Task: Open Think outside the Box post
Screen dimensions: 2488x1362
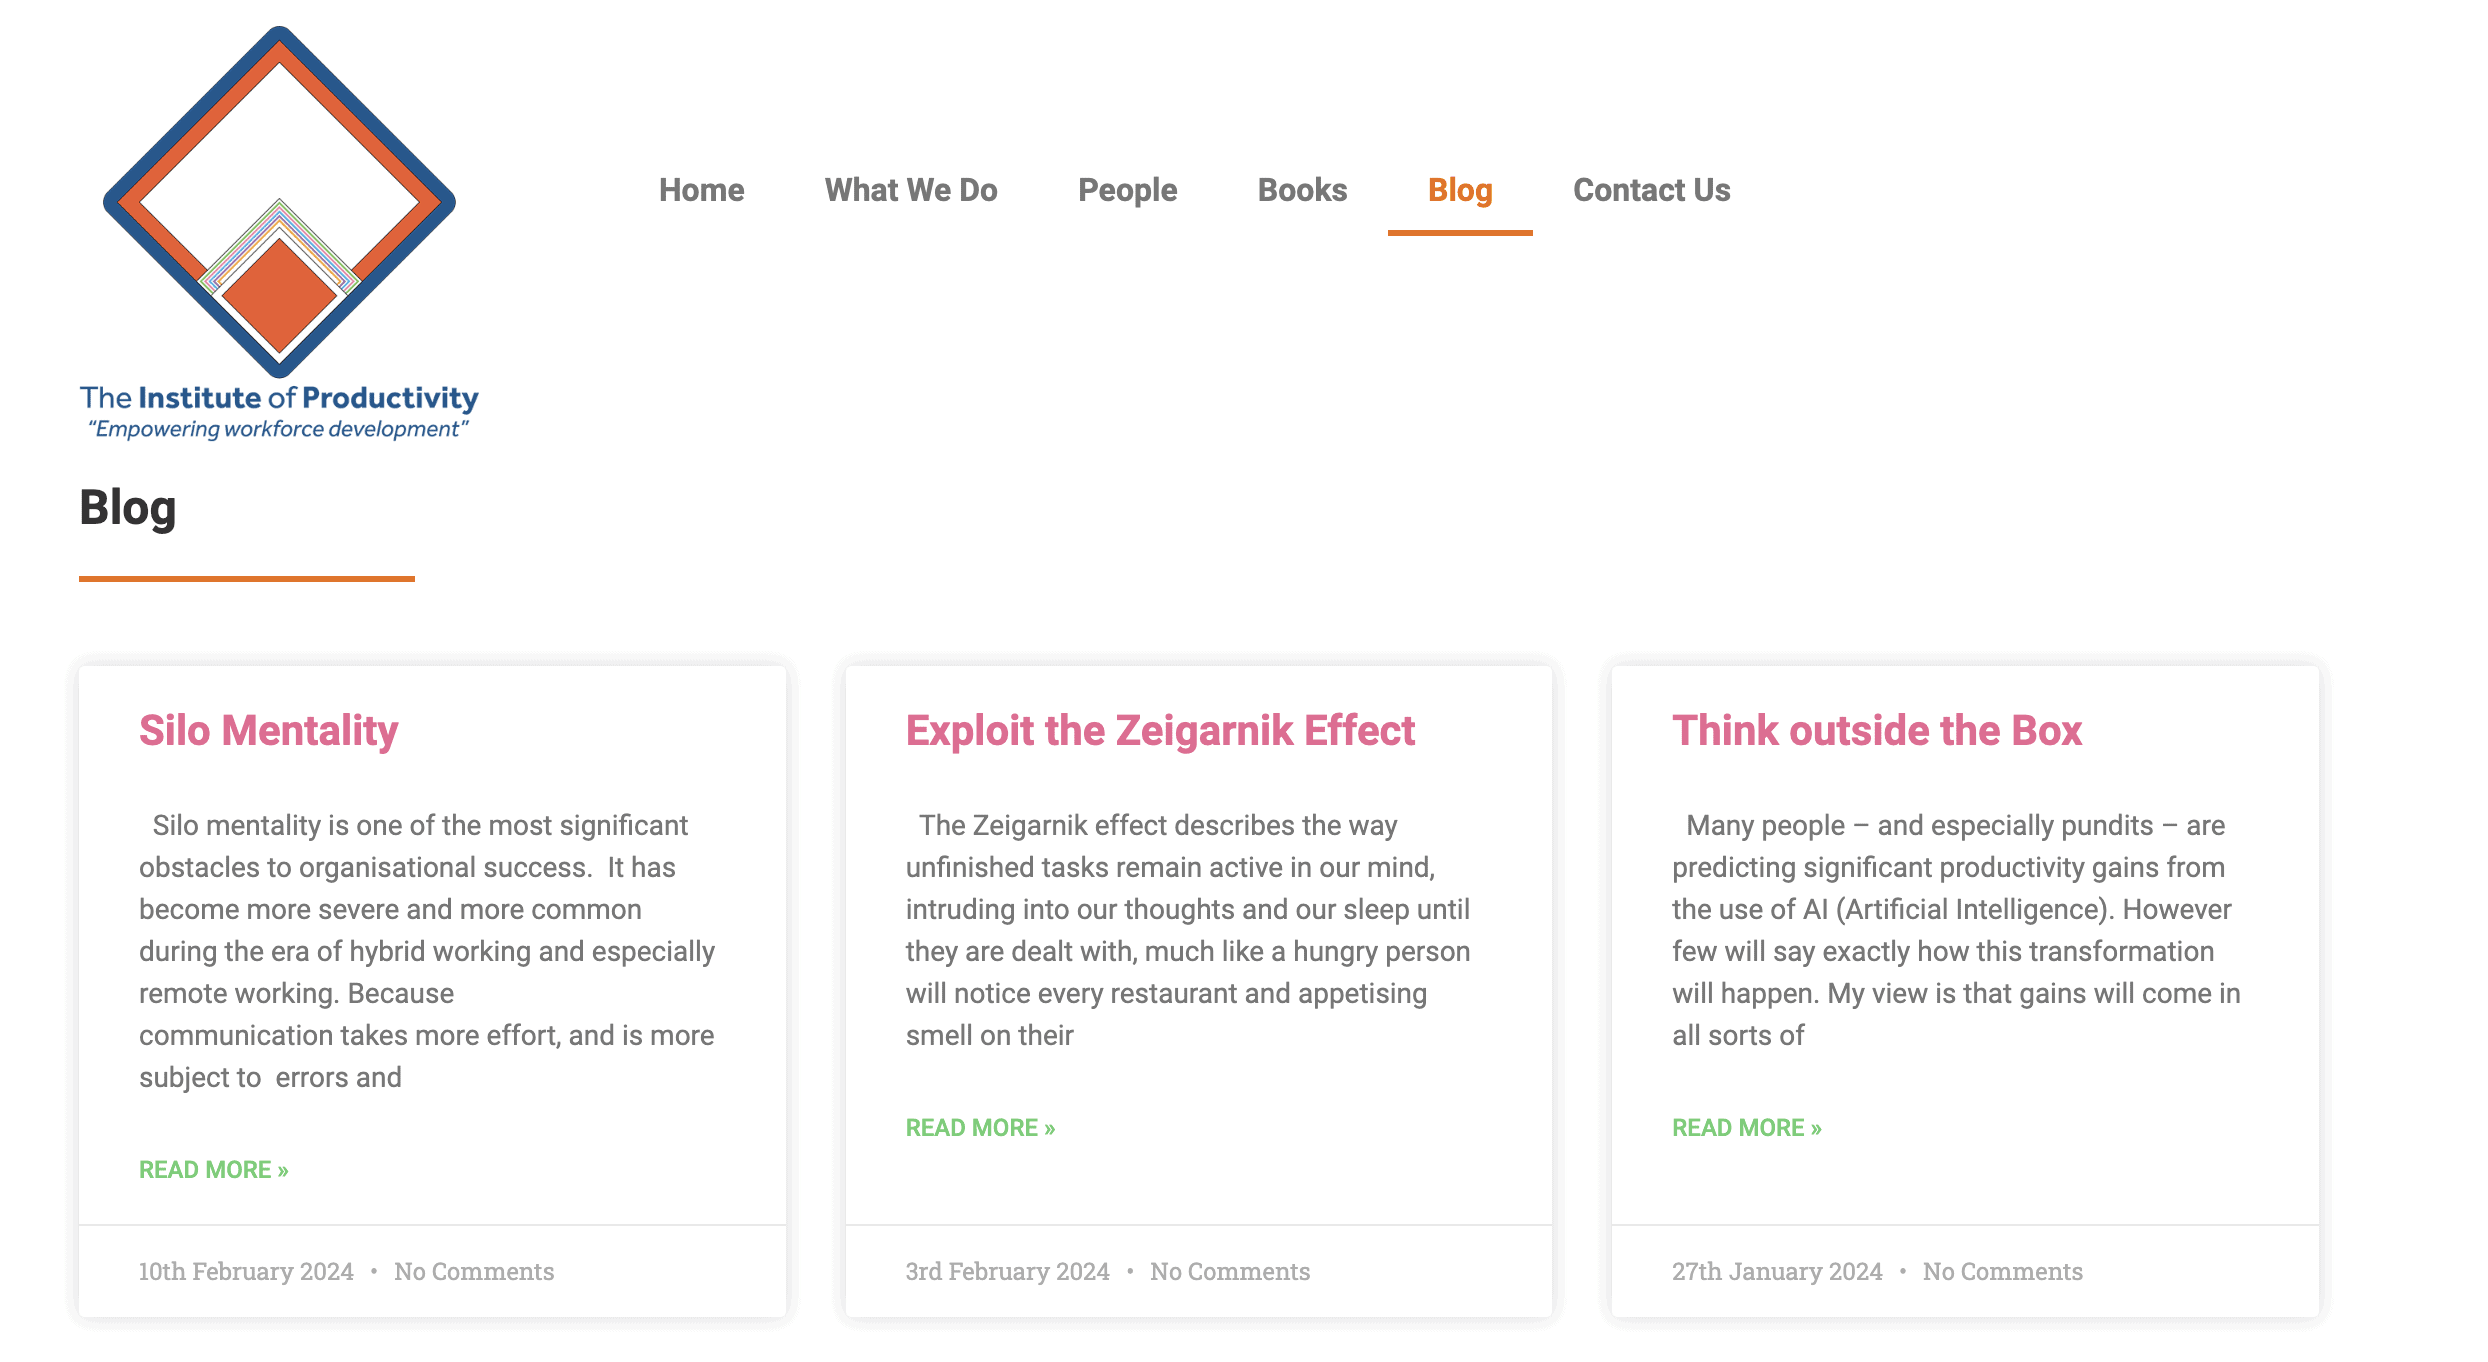Action: (1877, 731)
